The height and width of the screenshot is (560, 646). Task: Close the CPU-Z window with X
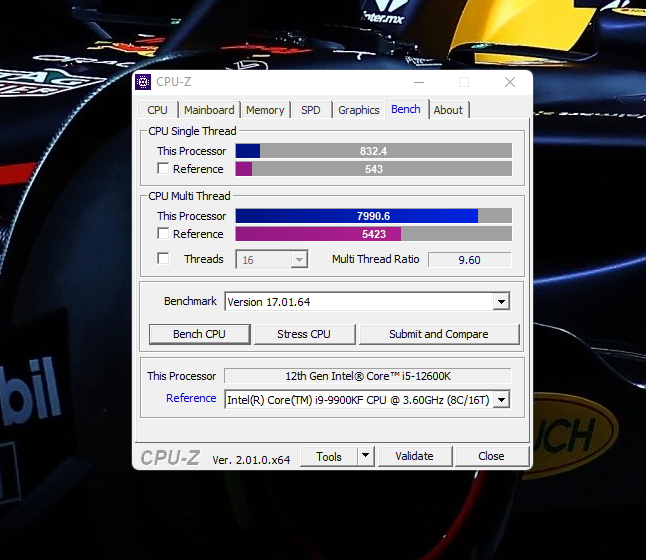click(x=510, y=82)
